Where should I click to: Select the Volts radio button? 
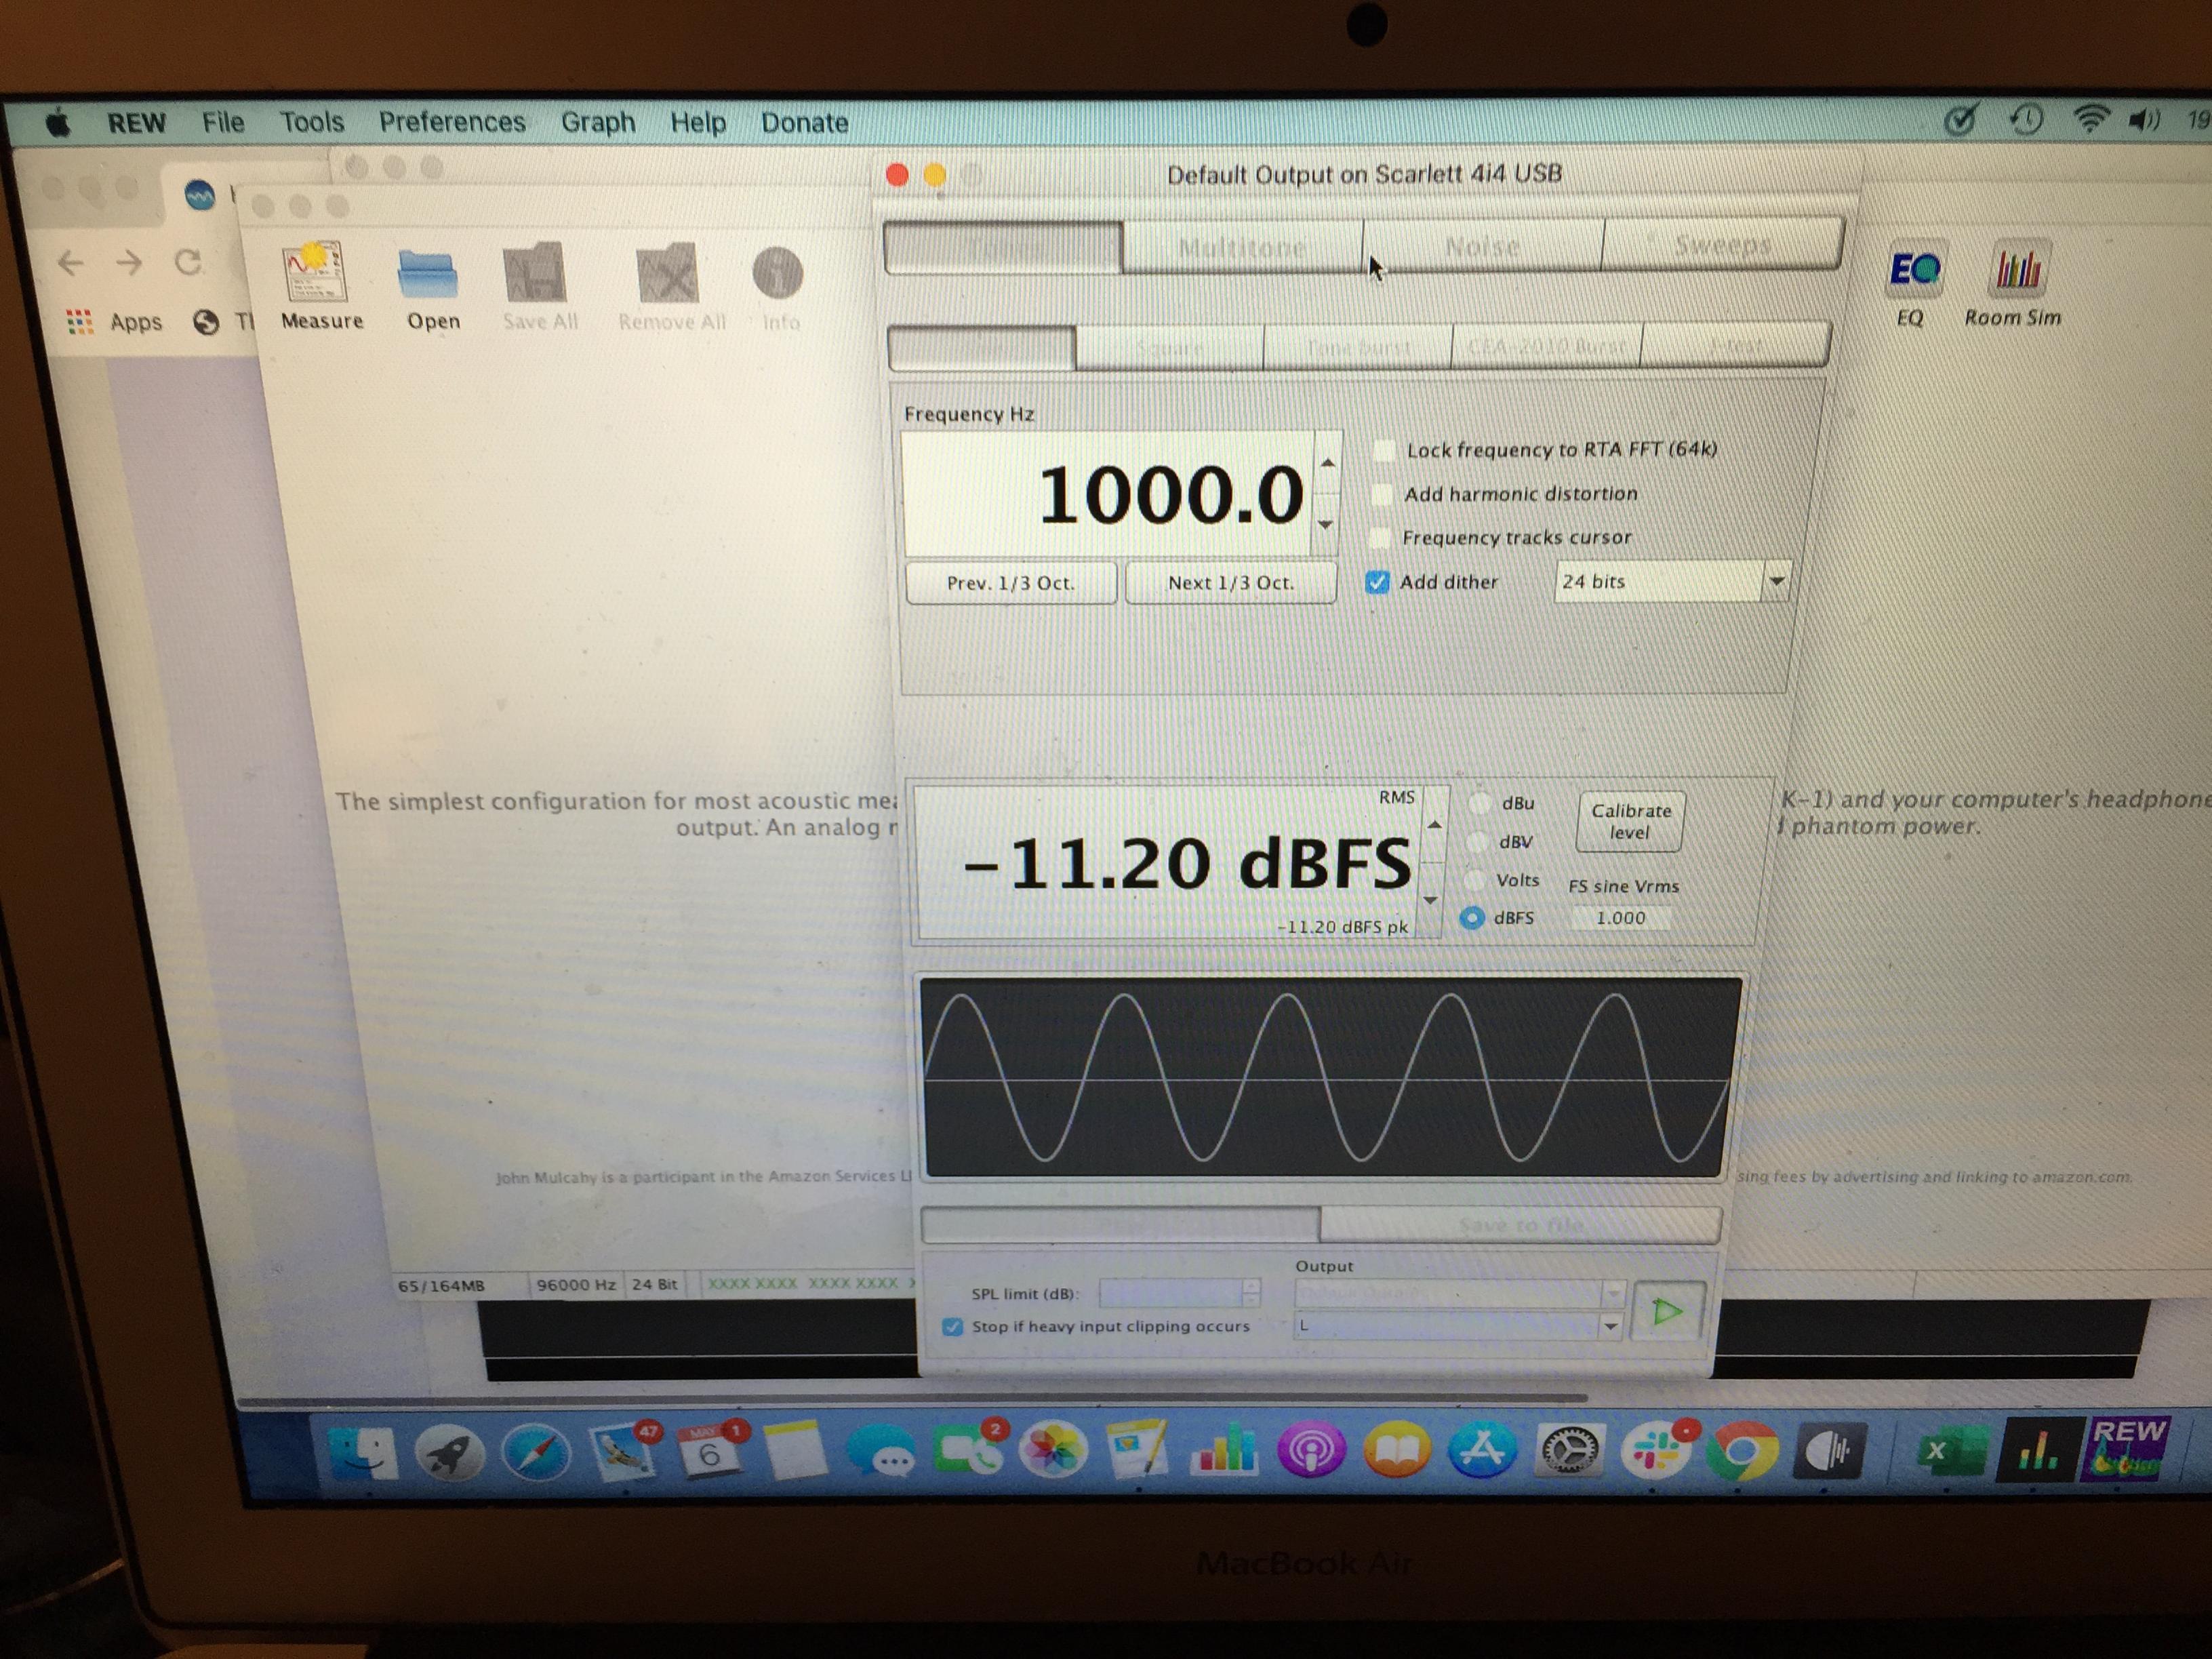[1474, 880]
